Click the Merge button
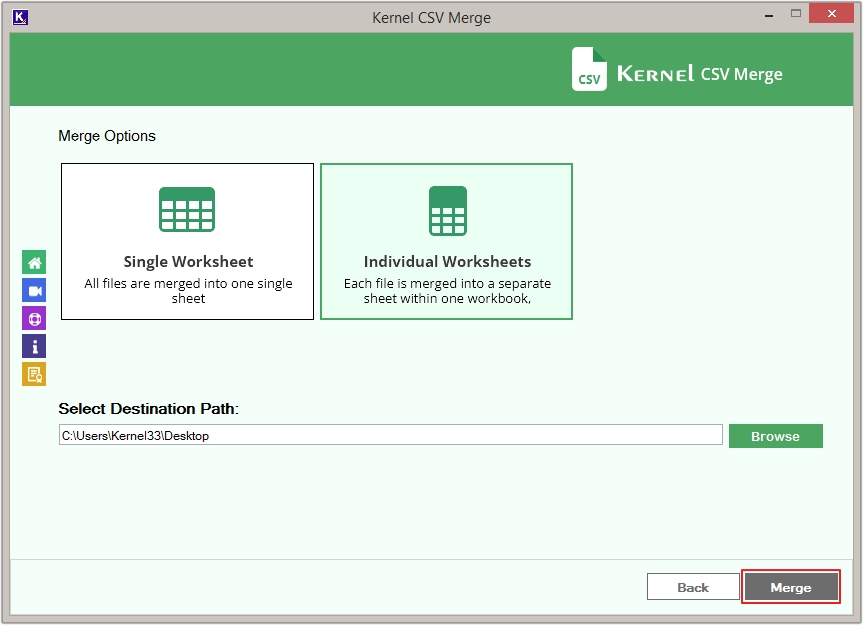864x626 pixels. point(791,587)
